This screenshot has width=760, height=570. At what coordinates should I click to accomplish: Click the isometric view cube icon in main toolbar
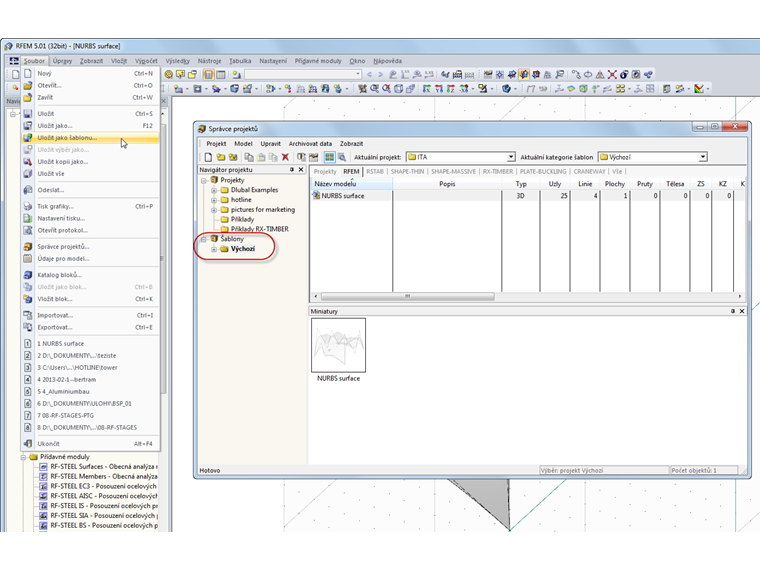click(398, 89)
